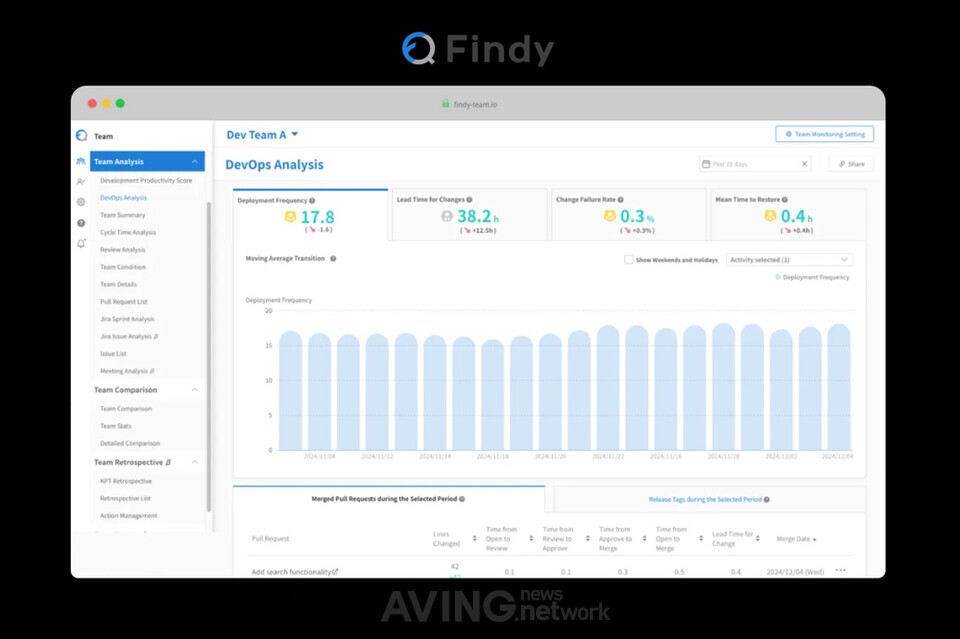Viewport: 960px width, 639px height.
Task: Toggle Deployment Frequency legend series
Action: pos(812,277)
